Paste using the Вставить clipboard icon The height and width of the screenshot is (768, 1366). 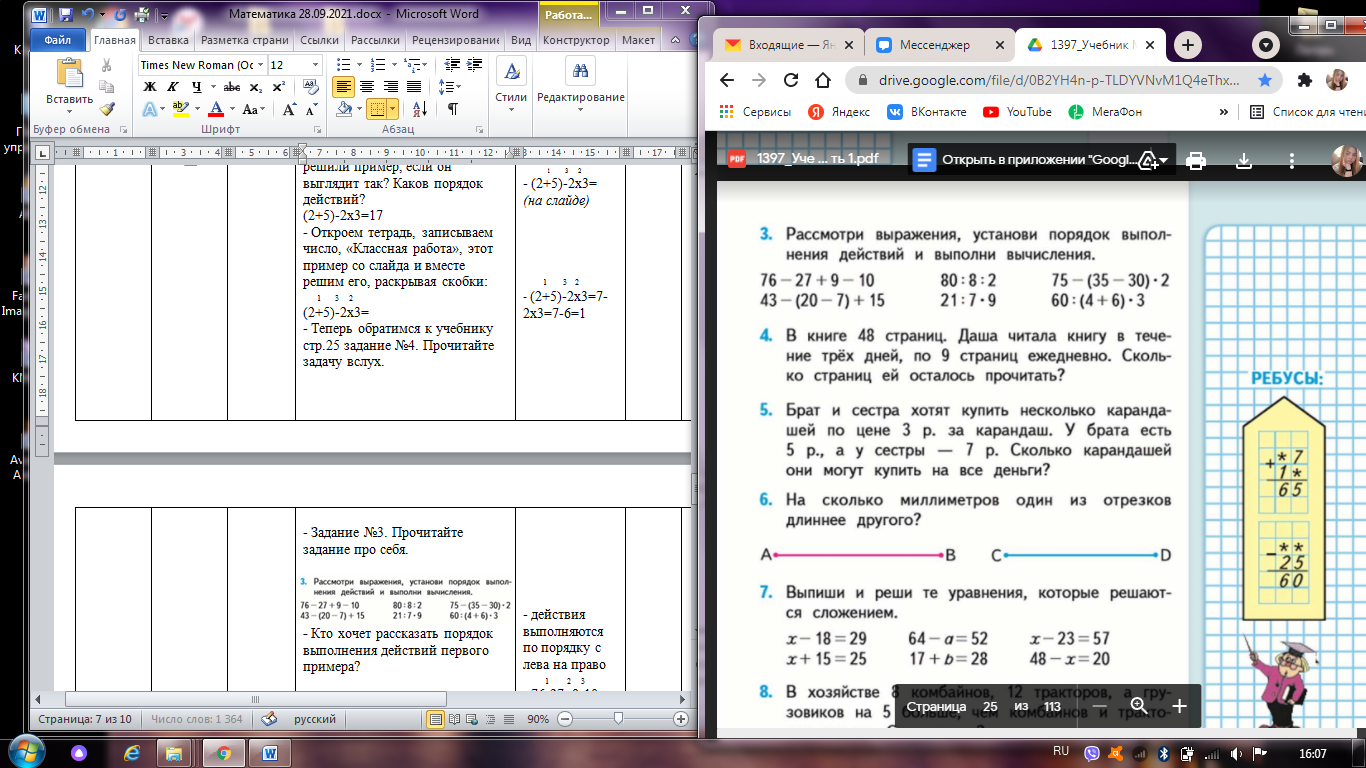coord(69,82)
